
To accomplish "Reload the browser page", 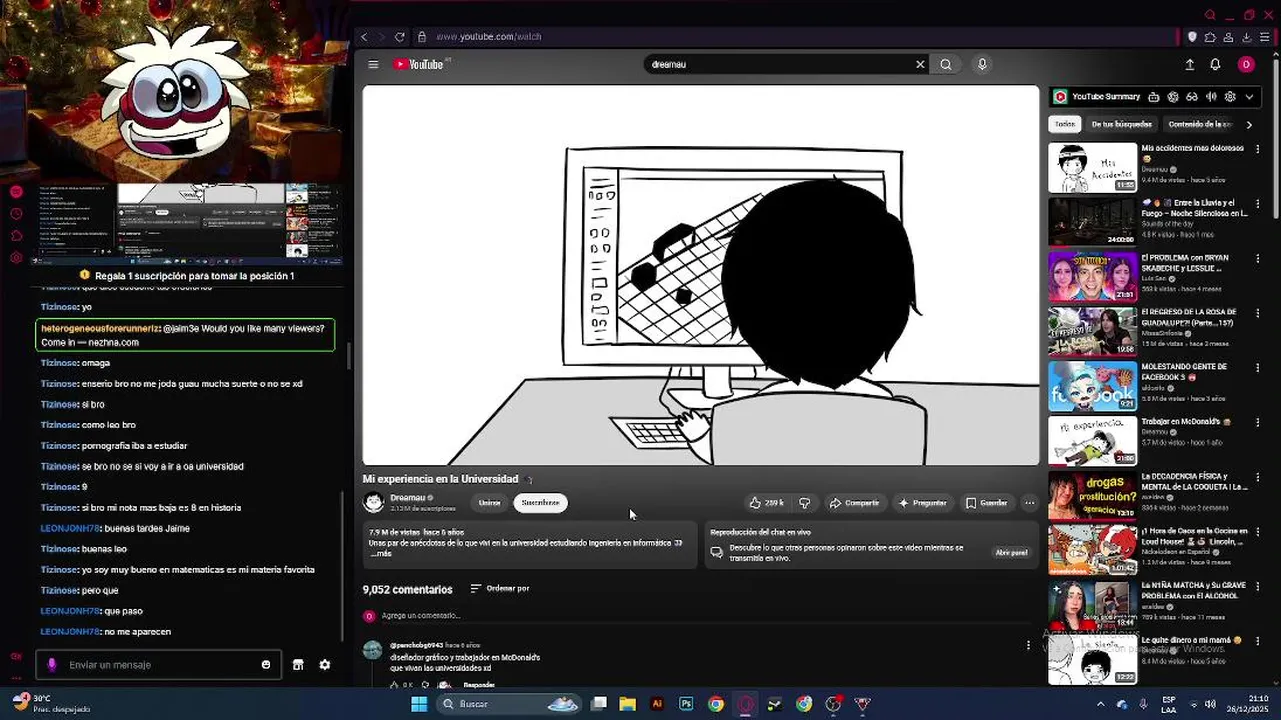I will (x=400, y=37).
